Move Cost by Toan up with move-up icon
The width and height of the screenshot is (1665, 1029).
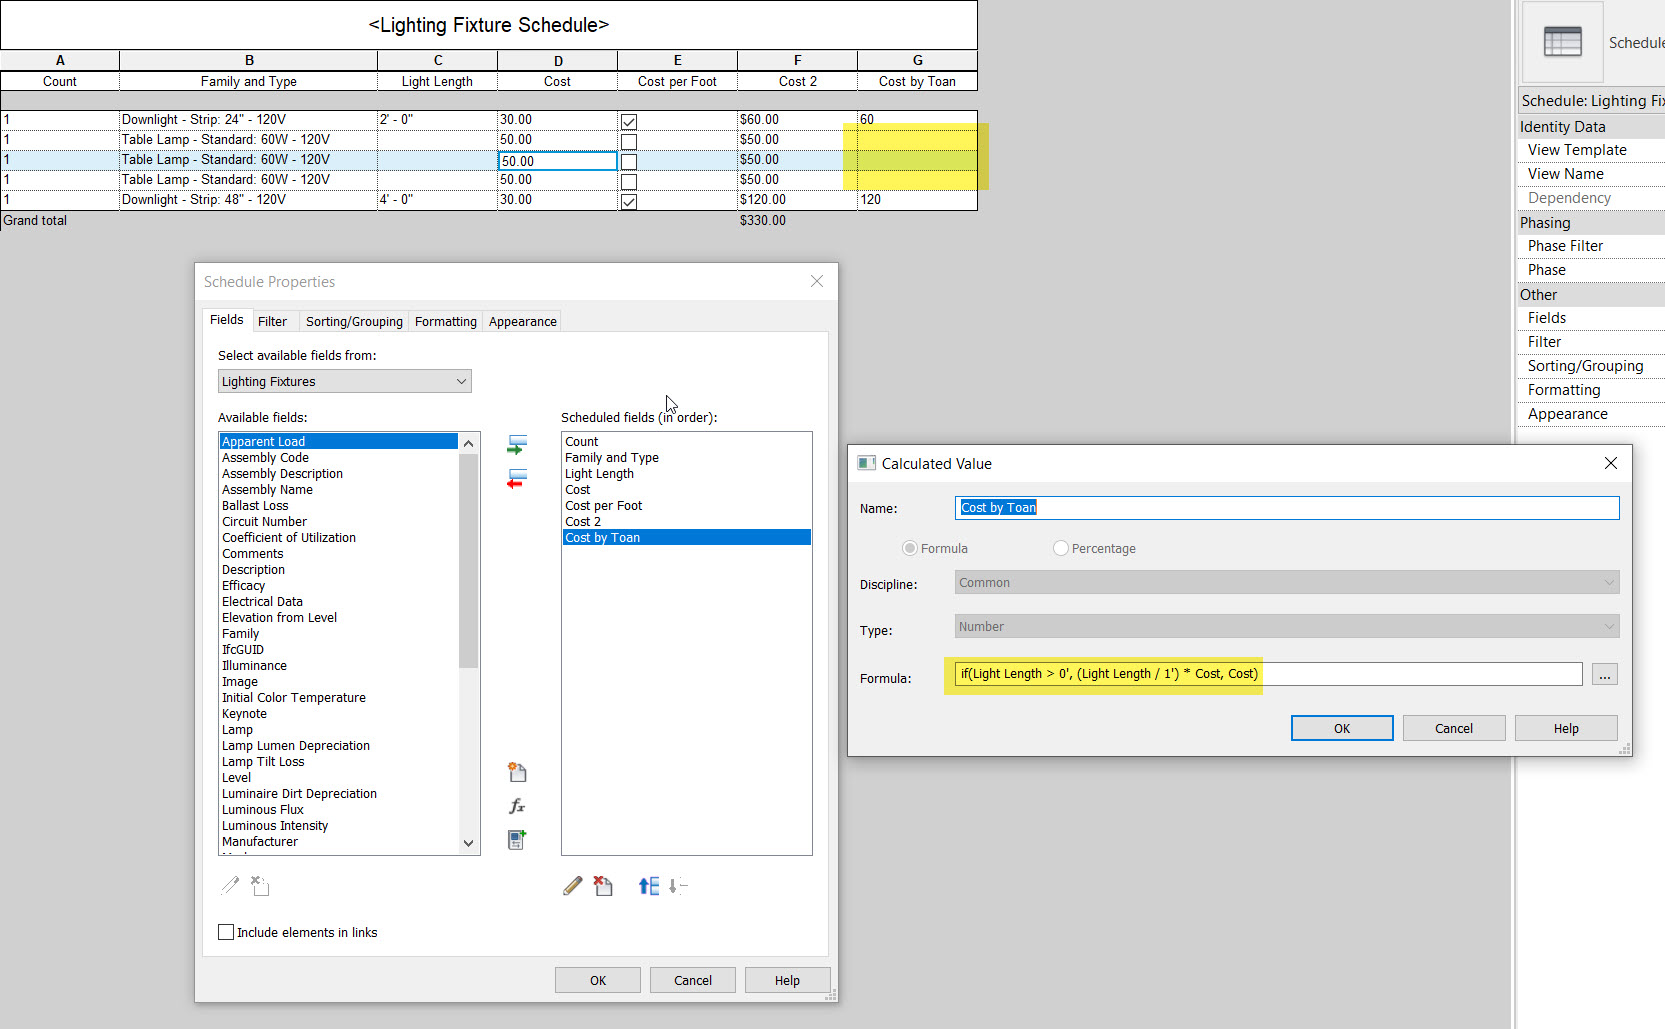pos(647,884)
